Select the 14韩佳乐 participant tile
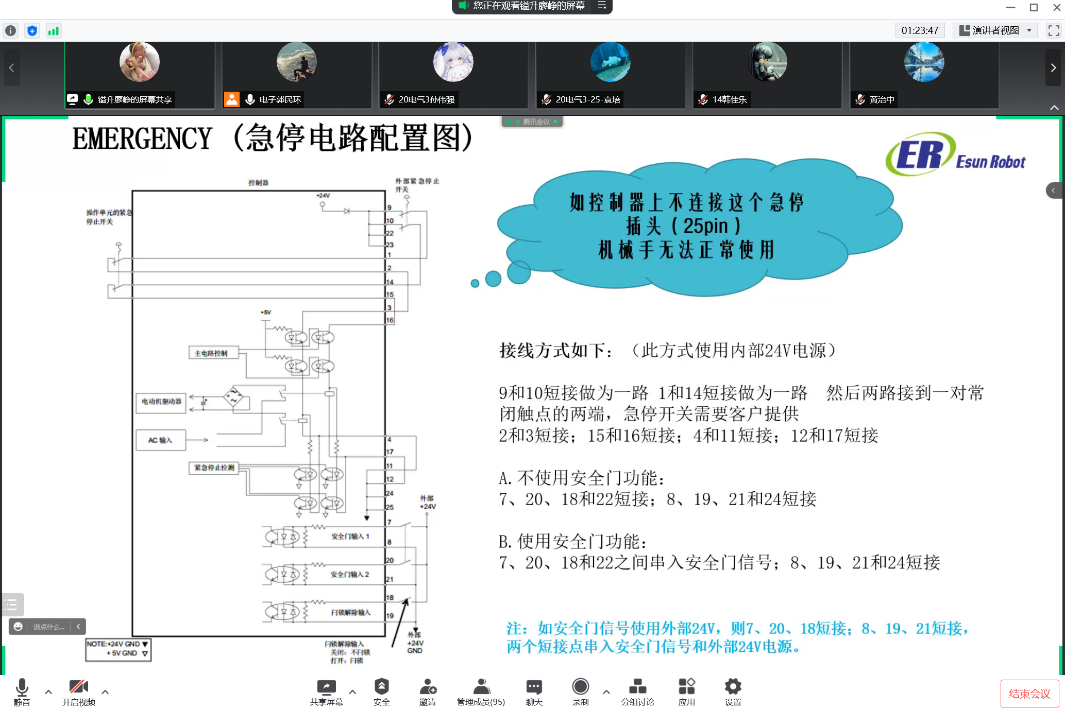The width and height of the screenshot is (1065, 709). pos(768,75)
